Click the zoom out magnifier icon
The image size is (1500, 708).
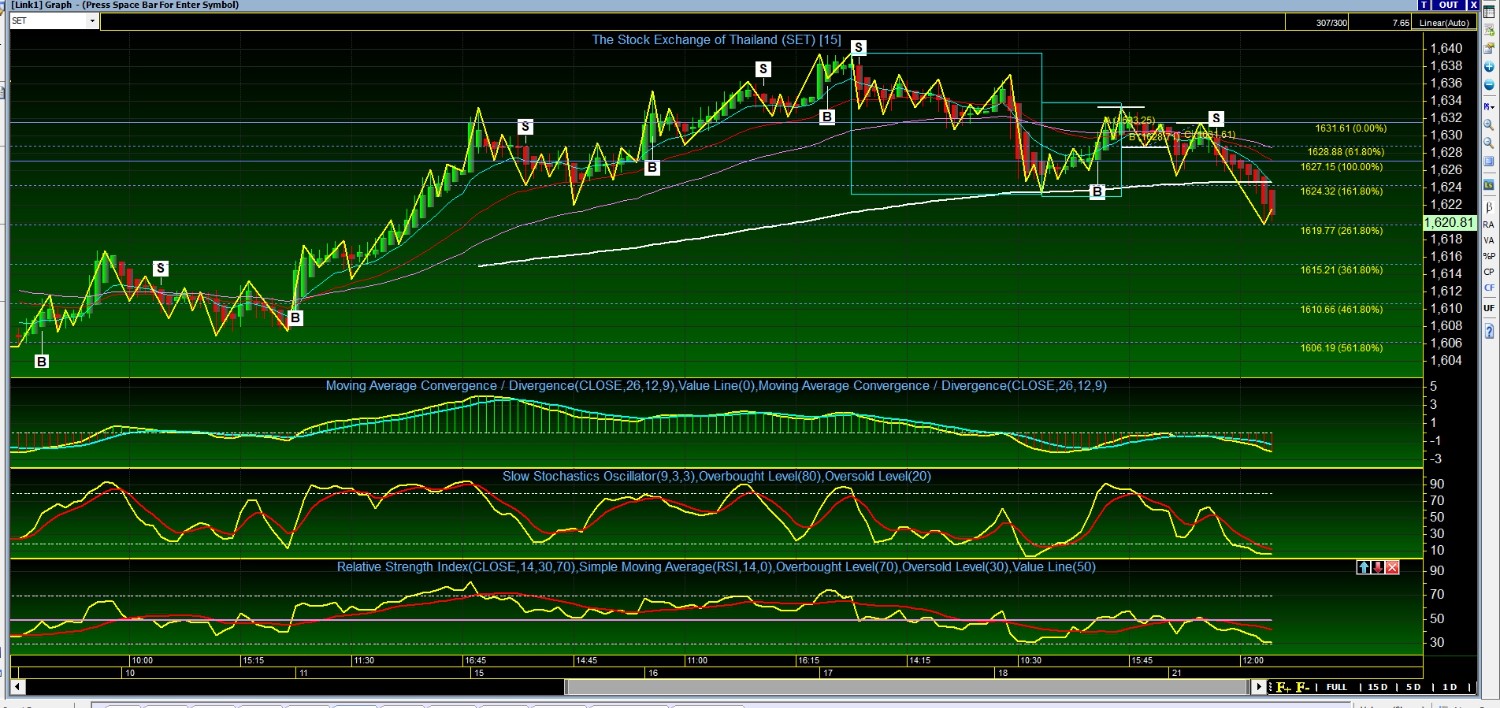1489,144
